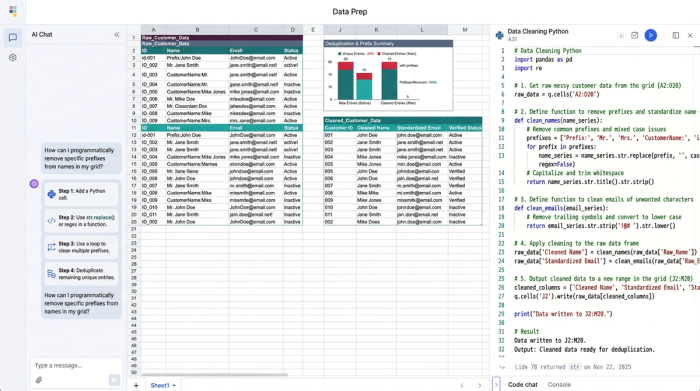Click the Customer ID column header cell

click(x=339, y=128)
